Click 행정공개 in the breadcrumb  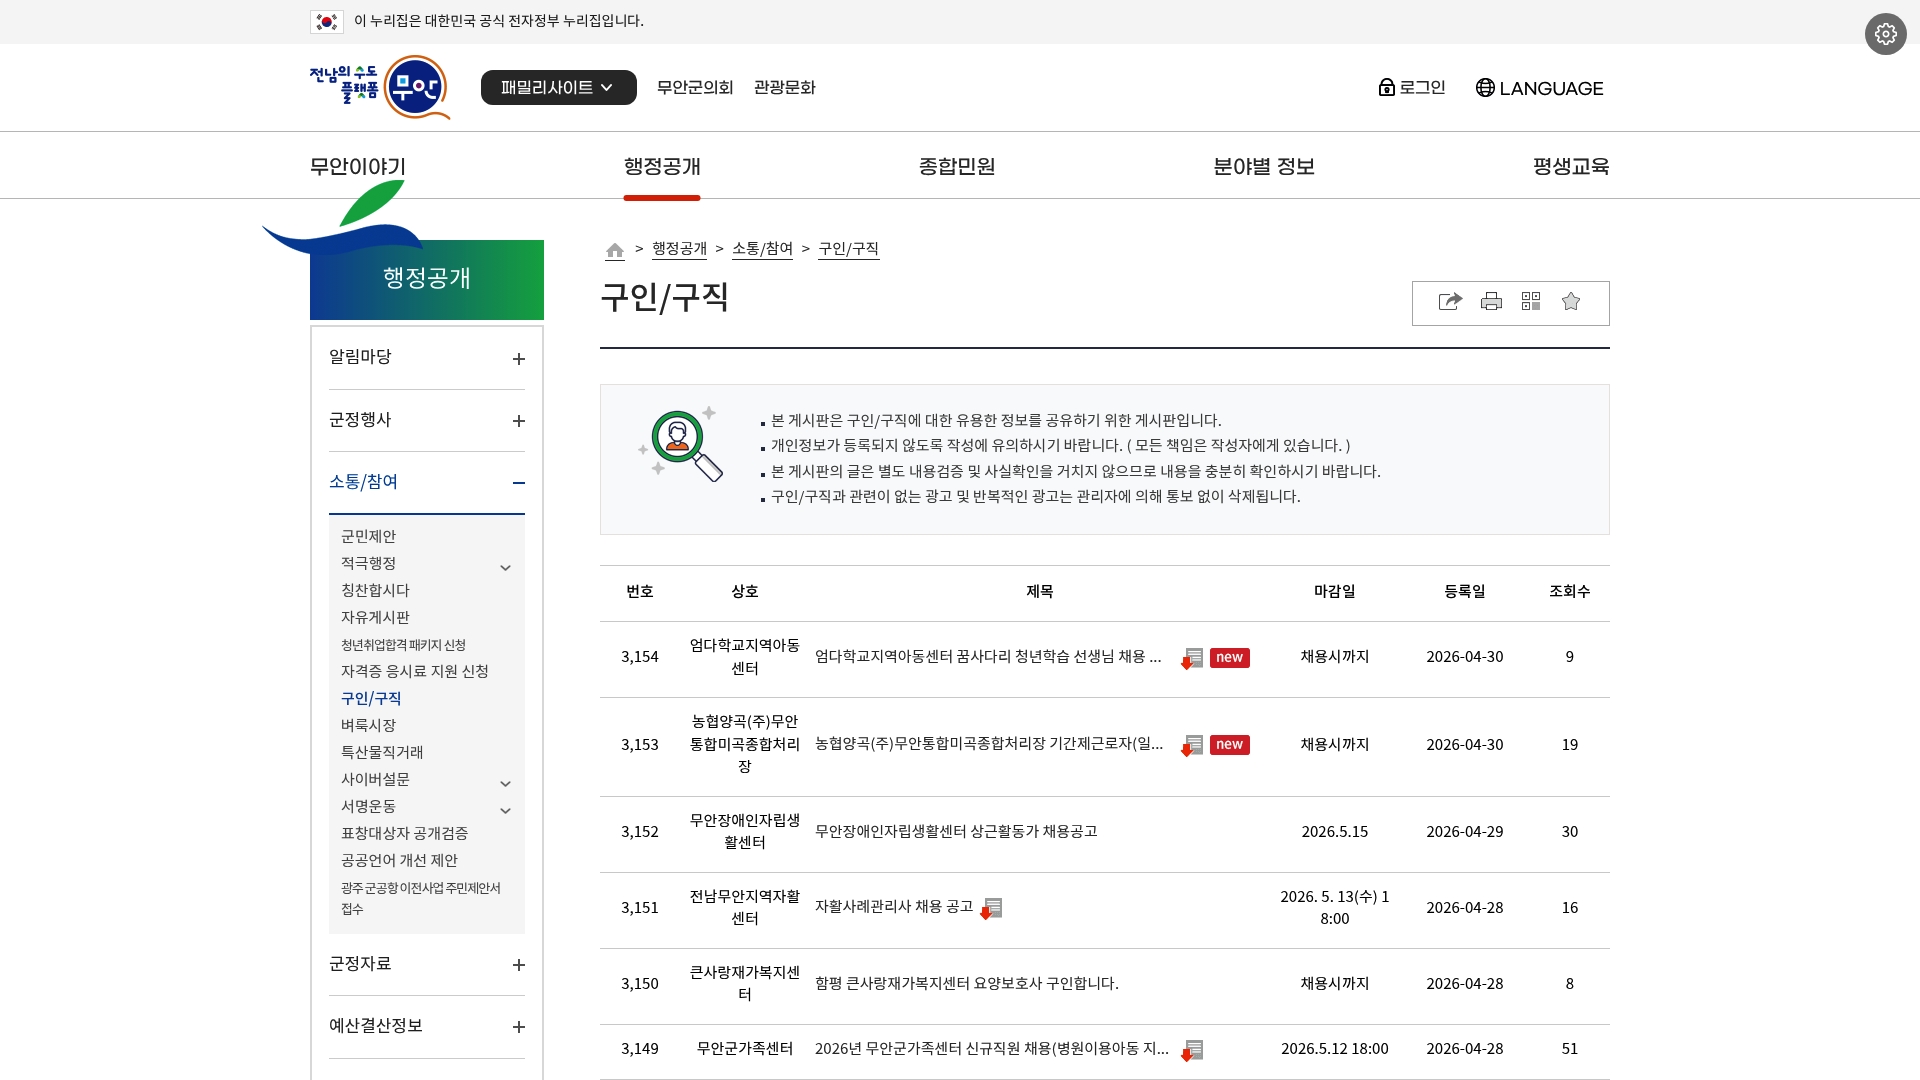(x=679, y=249)
